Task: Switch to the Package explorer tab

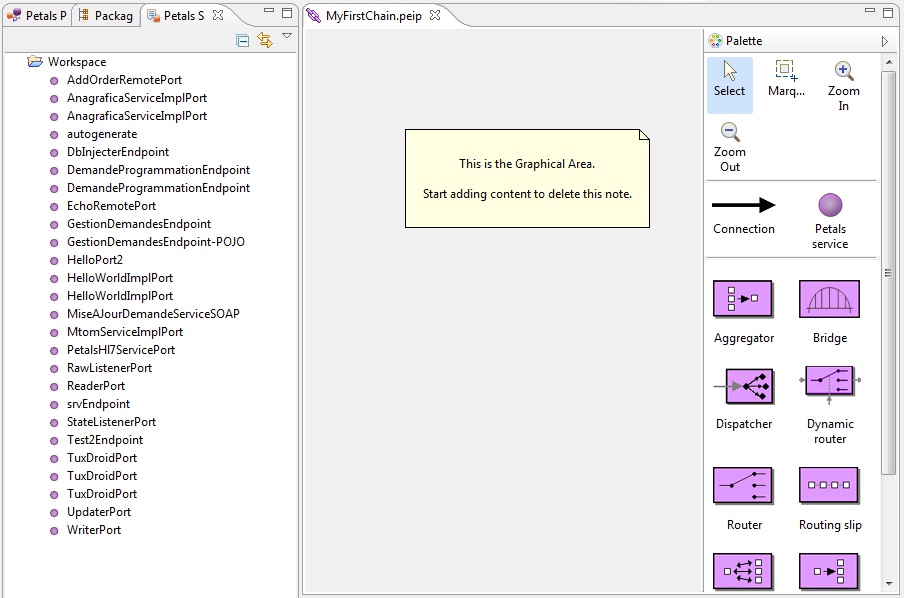Action: pos(106,16)
